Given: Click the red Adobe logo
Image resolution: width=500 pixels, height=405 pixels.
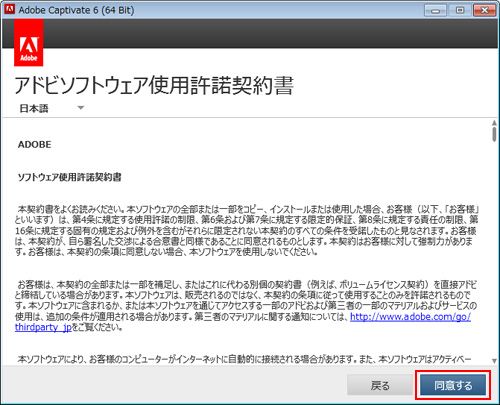Looking at the screenshot, I should (29, 43).
